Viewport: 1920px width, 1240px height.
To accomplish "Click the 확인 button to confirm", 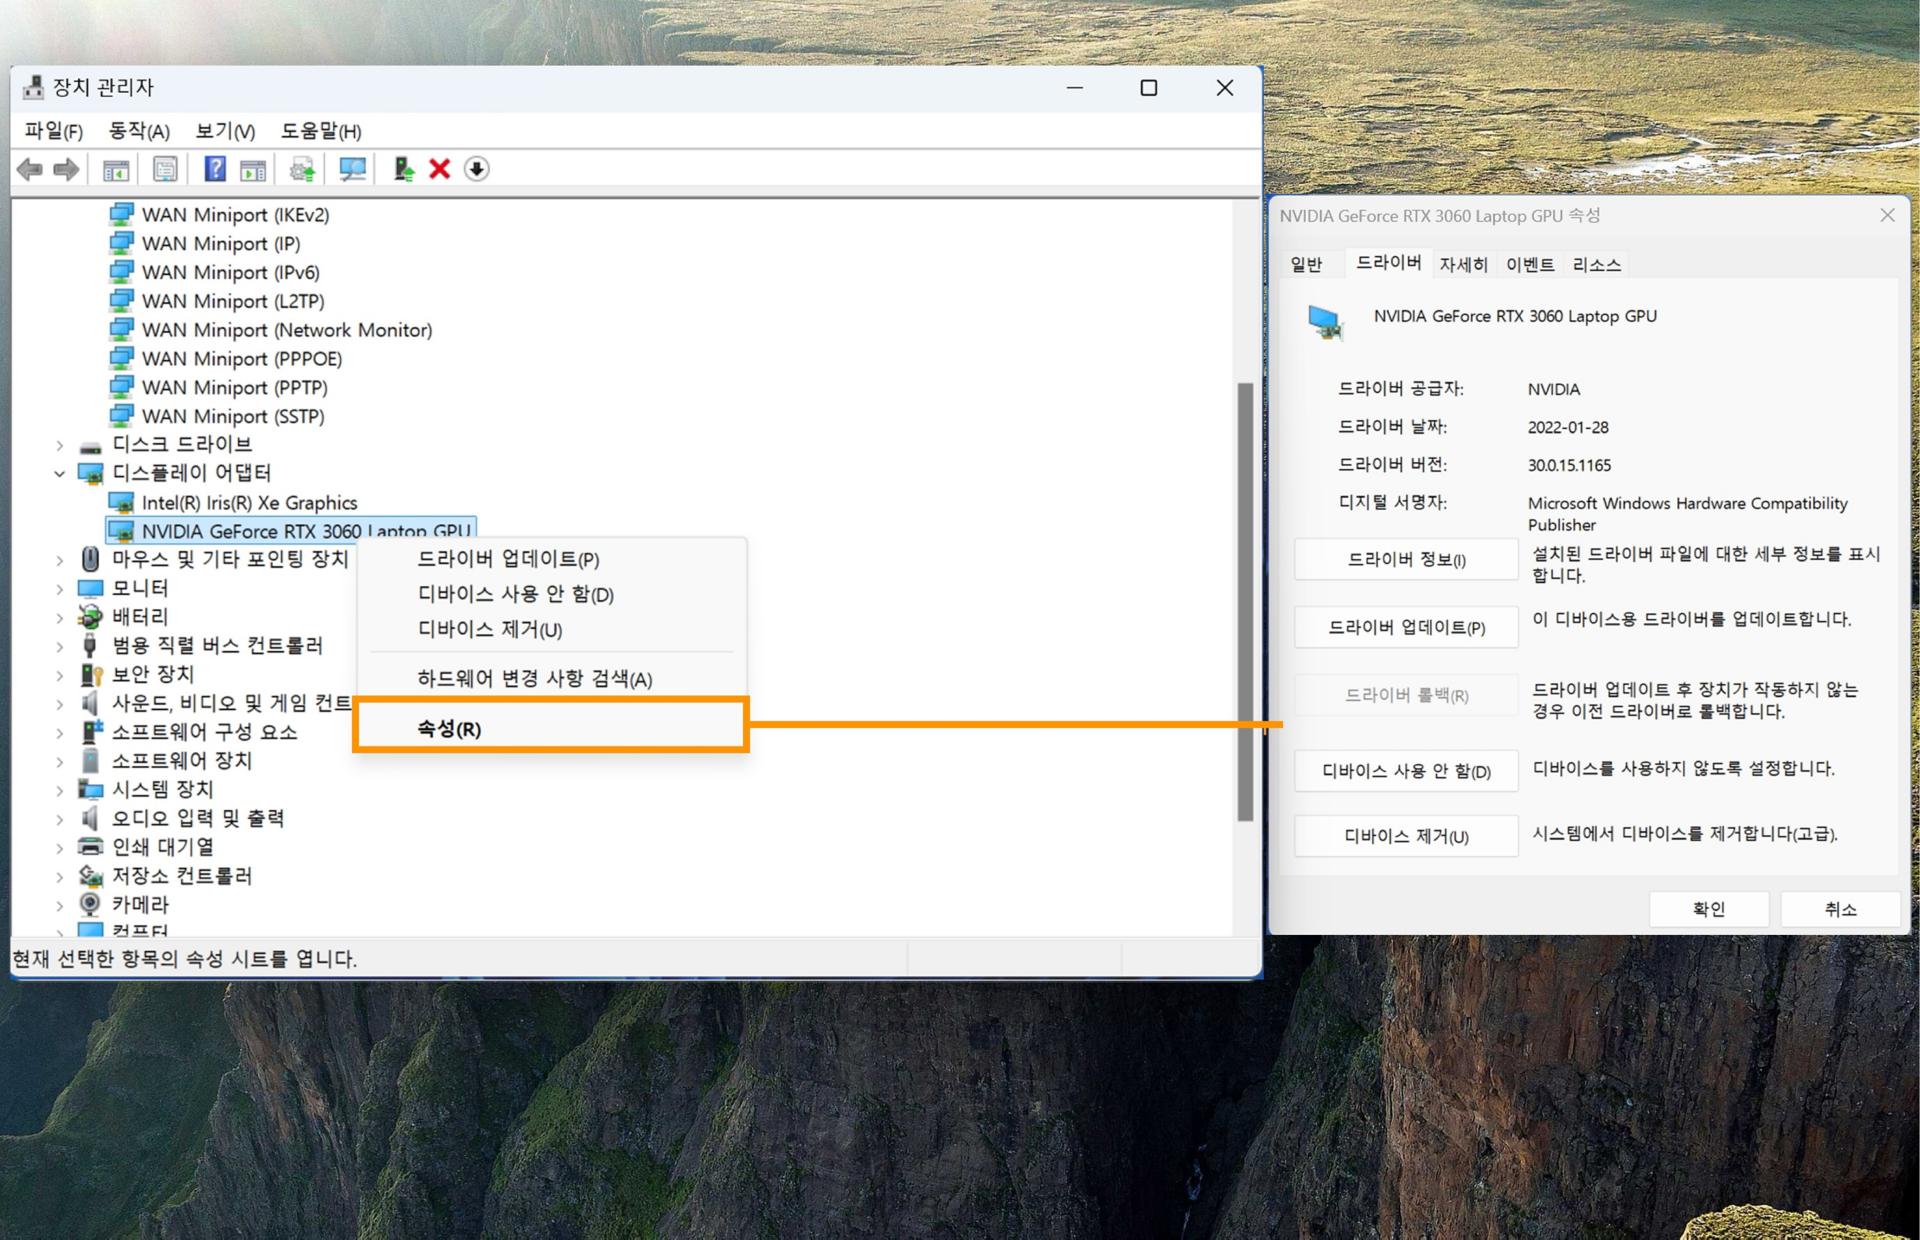I will coord(1709,909).
